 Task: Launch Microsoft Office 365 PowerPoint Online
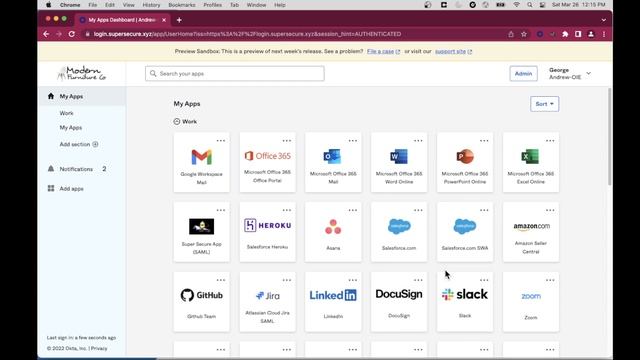465,162
